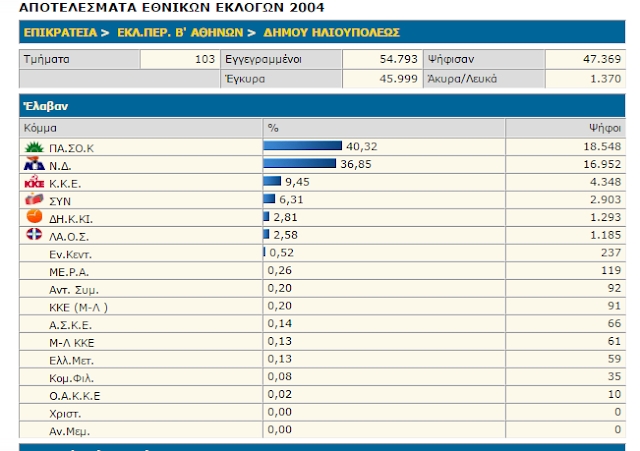Click the valid votes value 45.999

(398, 79)
